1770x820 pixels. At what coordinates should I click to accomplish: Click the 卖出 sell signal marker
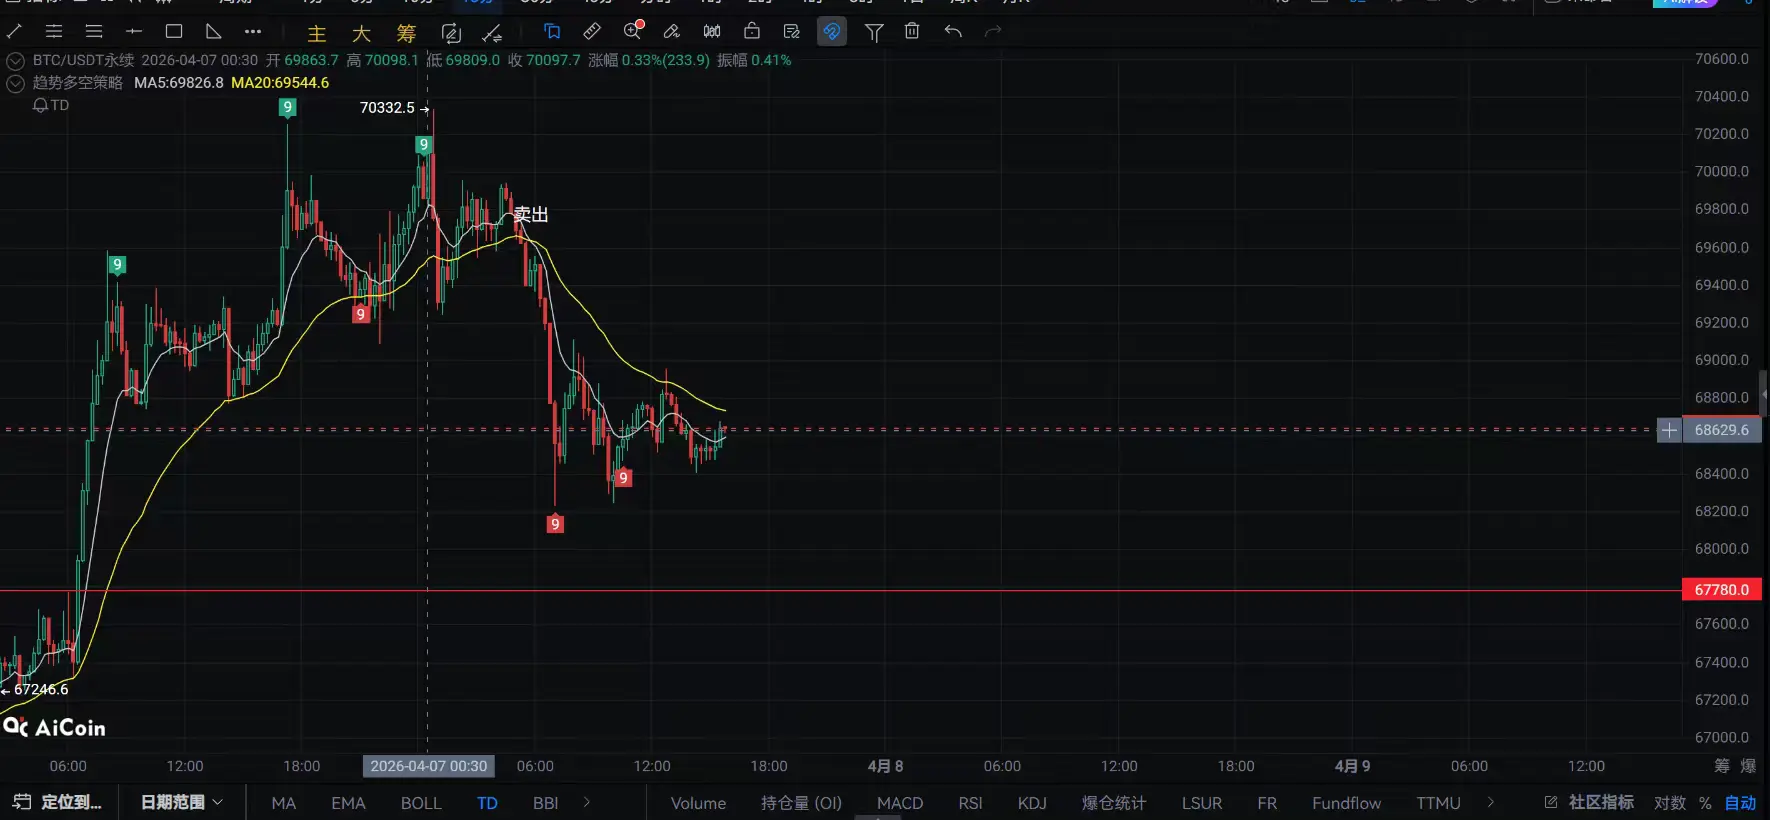tap(531, 215)
